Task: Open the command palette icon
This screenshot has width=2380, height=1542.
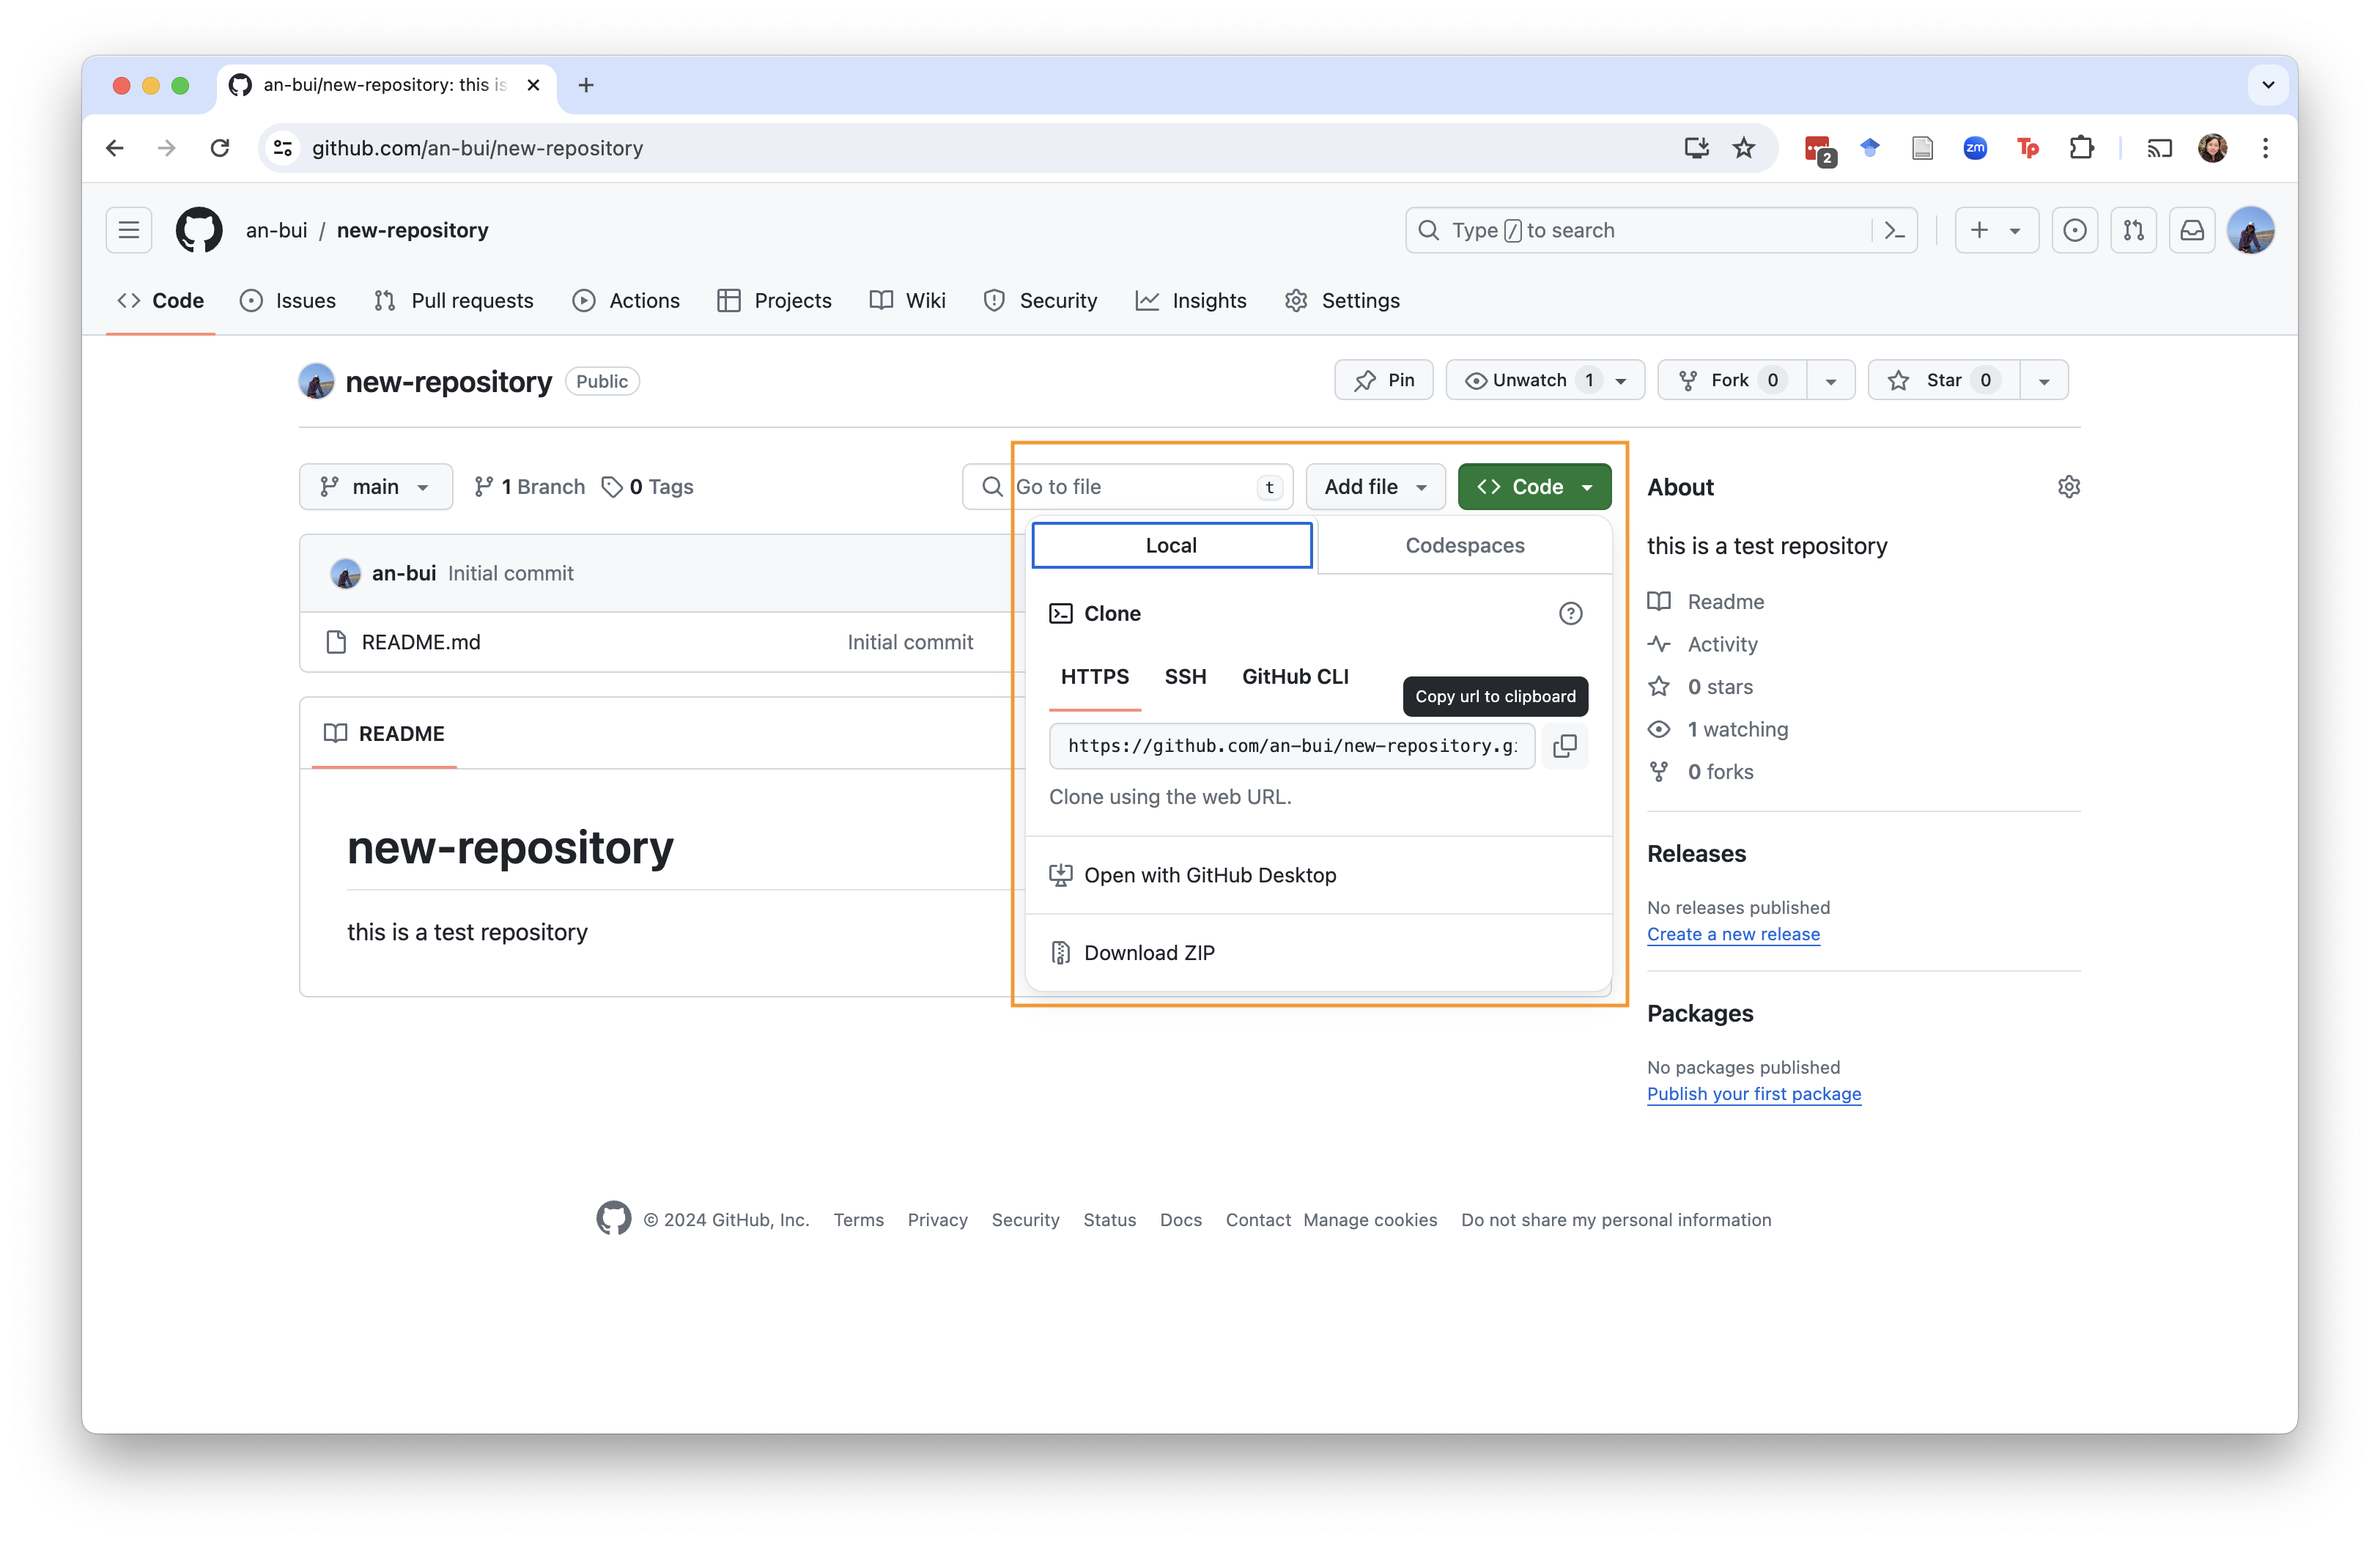Action: (x=1894, y=231)
